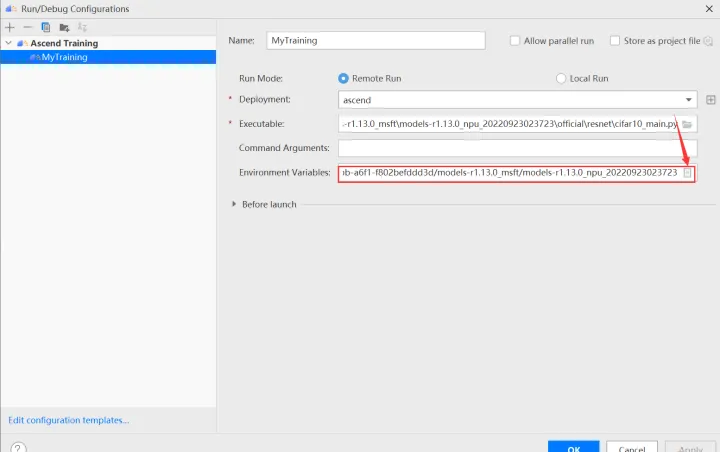
Task: Check Store as project file
Action: point(614,41)
